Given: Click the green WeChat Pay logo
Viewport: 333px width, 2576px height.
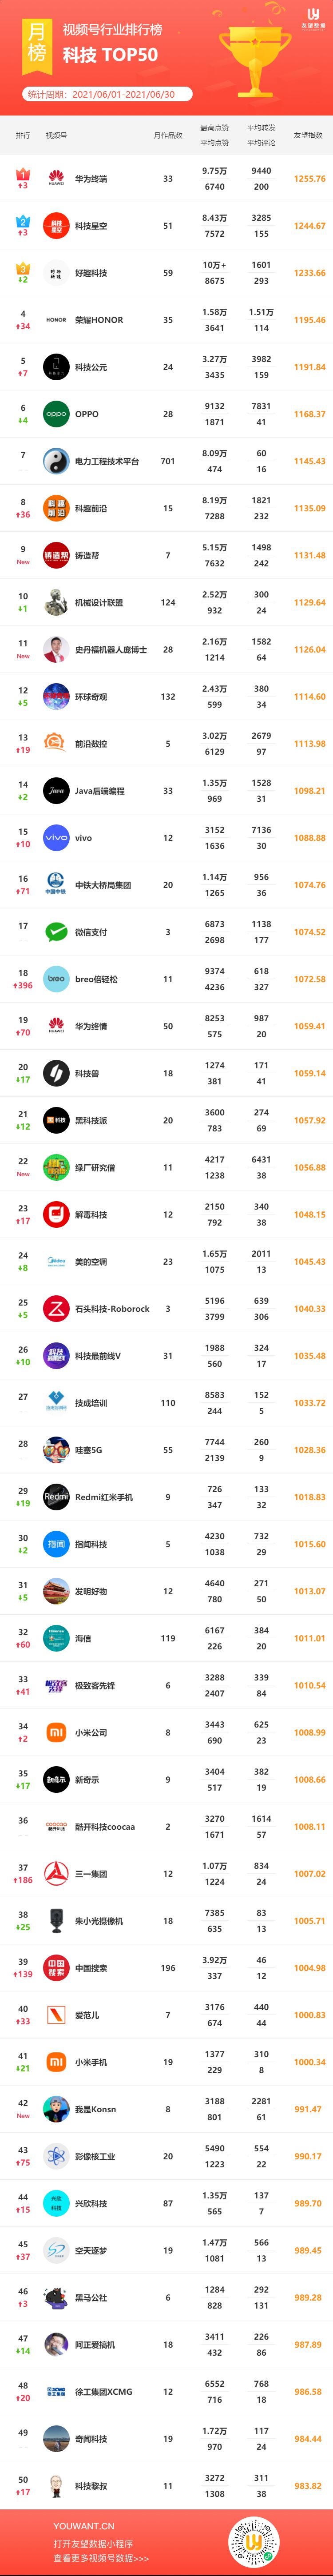Looking at the screenshot, I should tap(56, 932).
